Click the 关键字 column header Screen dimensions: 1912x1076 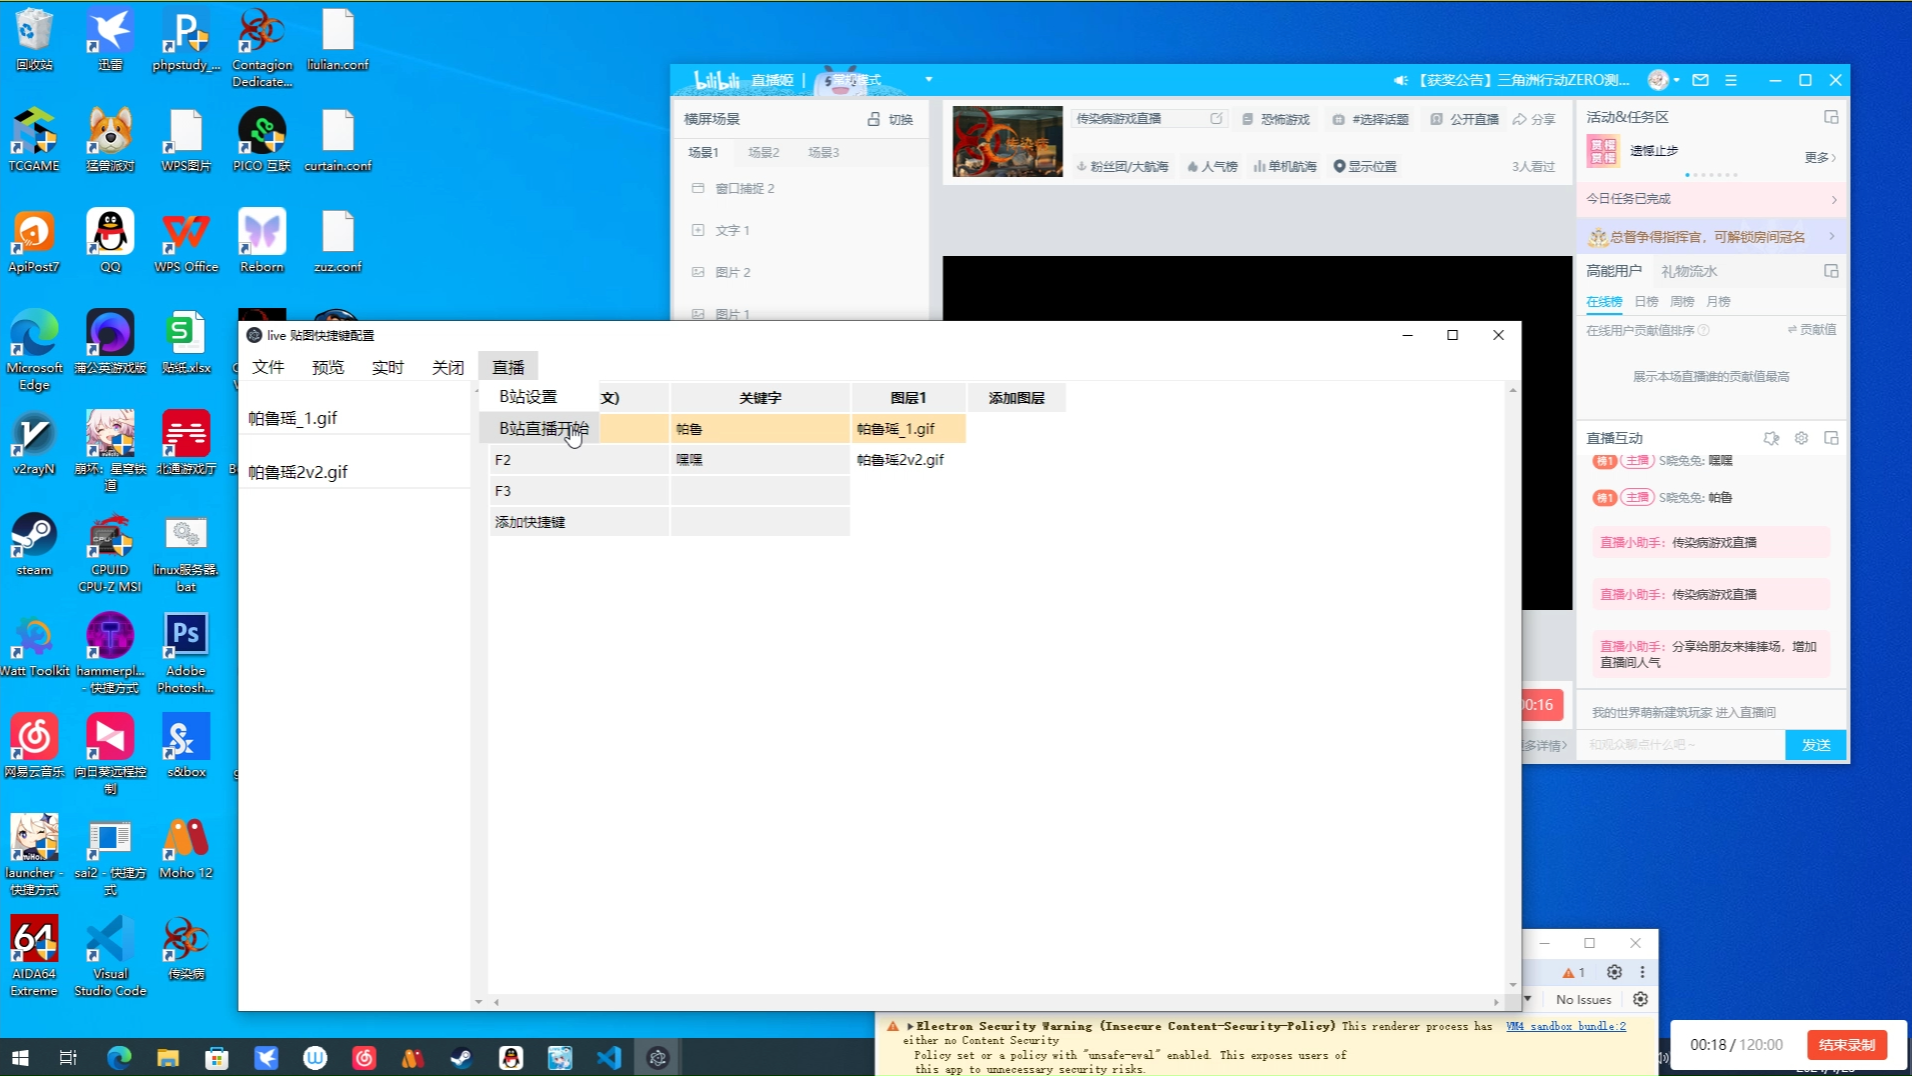pos(760,398)
